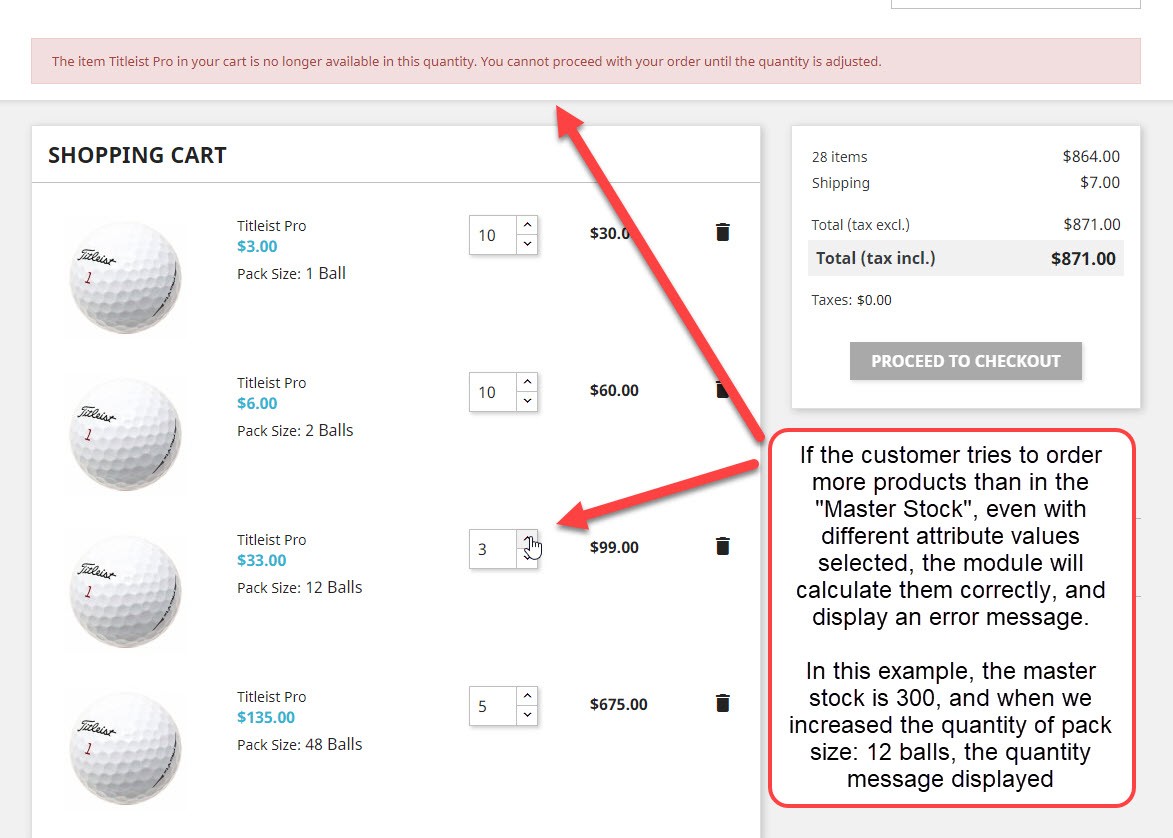Click the '28 items' summary label
The image size is (1173, 838).
(839, 157)
